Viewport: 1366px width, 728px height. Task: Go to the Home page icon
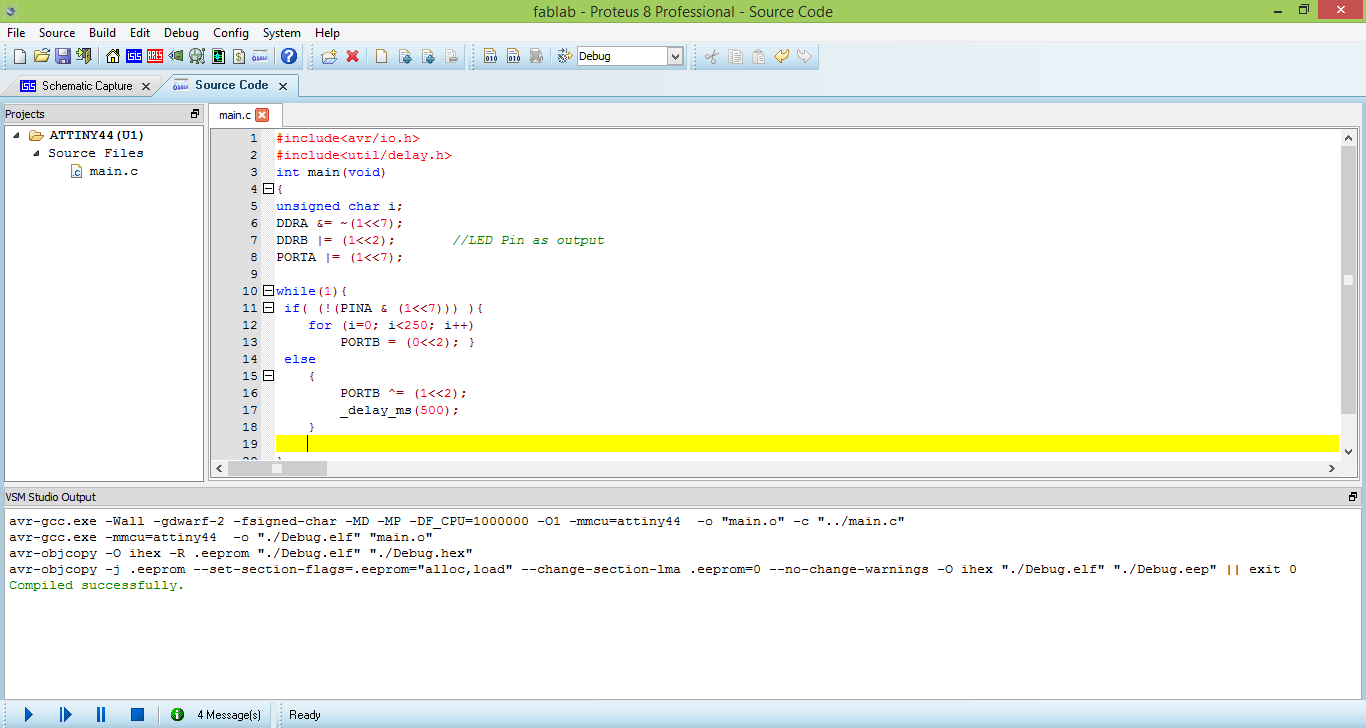[113, 56]
